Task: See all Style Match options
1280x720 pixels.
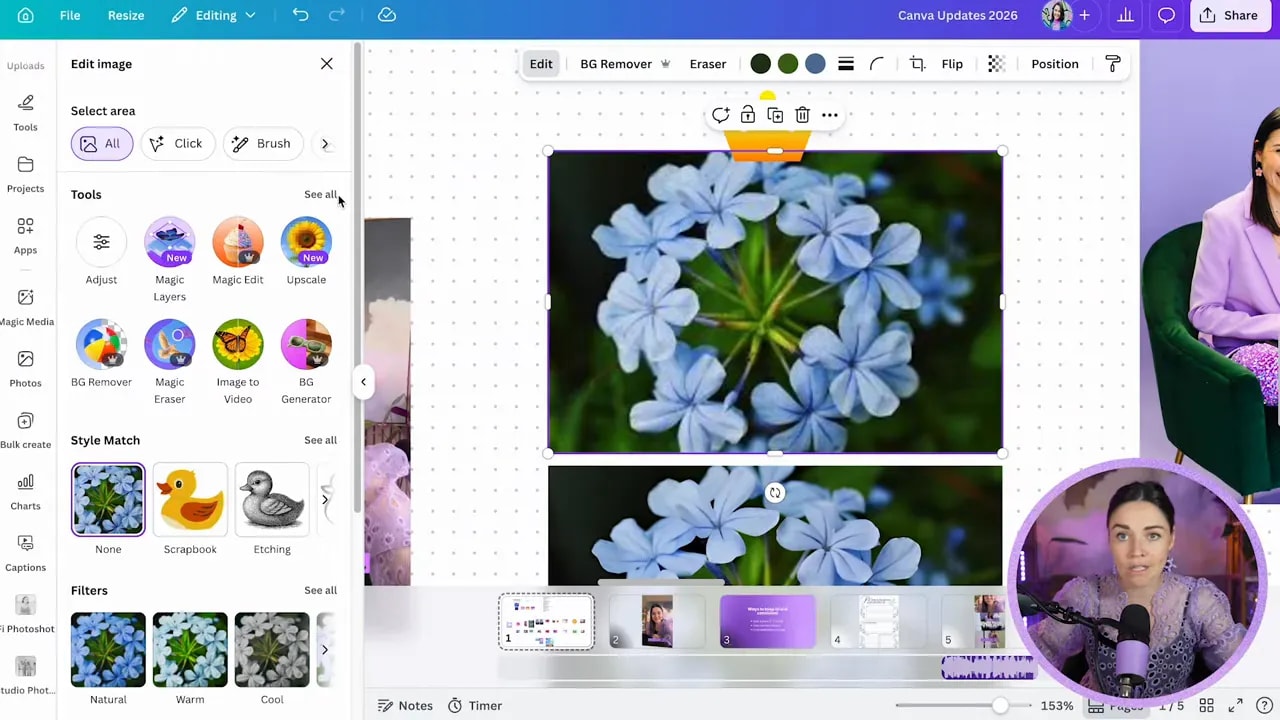Action: pos(320,440)
